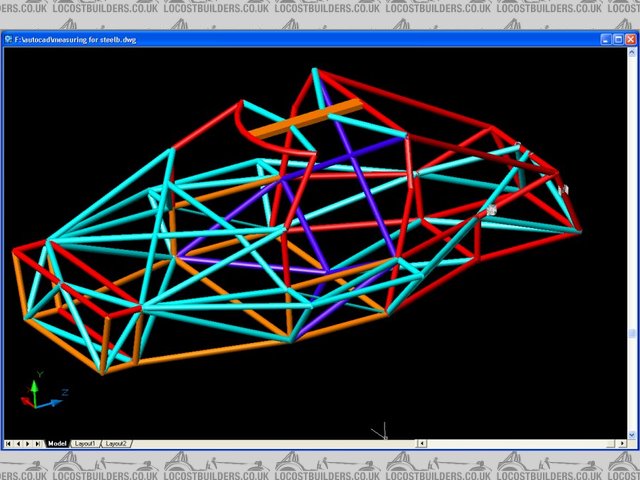Open the Layout2 tab
The width and height of the screenshot is (640, 480).
point(117,443)
